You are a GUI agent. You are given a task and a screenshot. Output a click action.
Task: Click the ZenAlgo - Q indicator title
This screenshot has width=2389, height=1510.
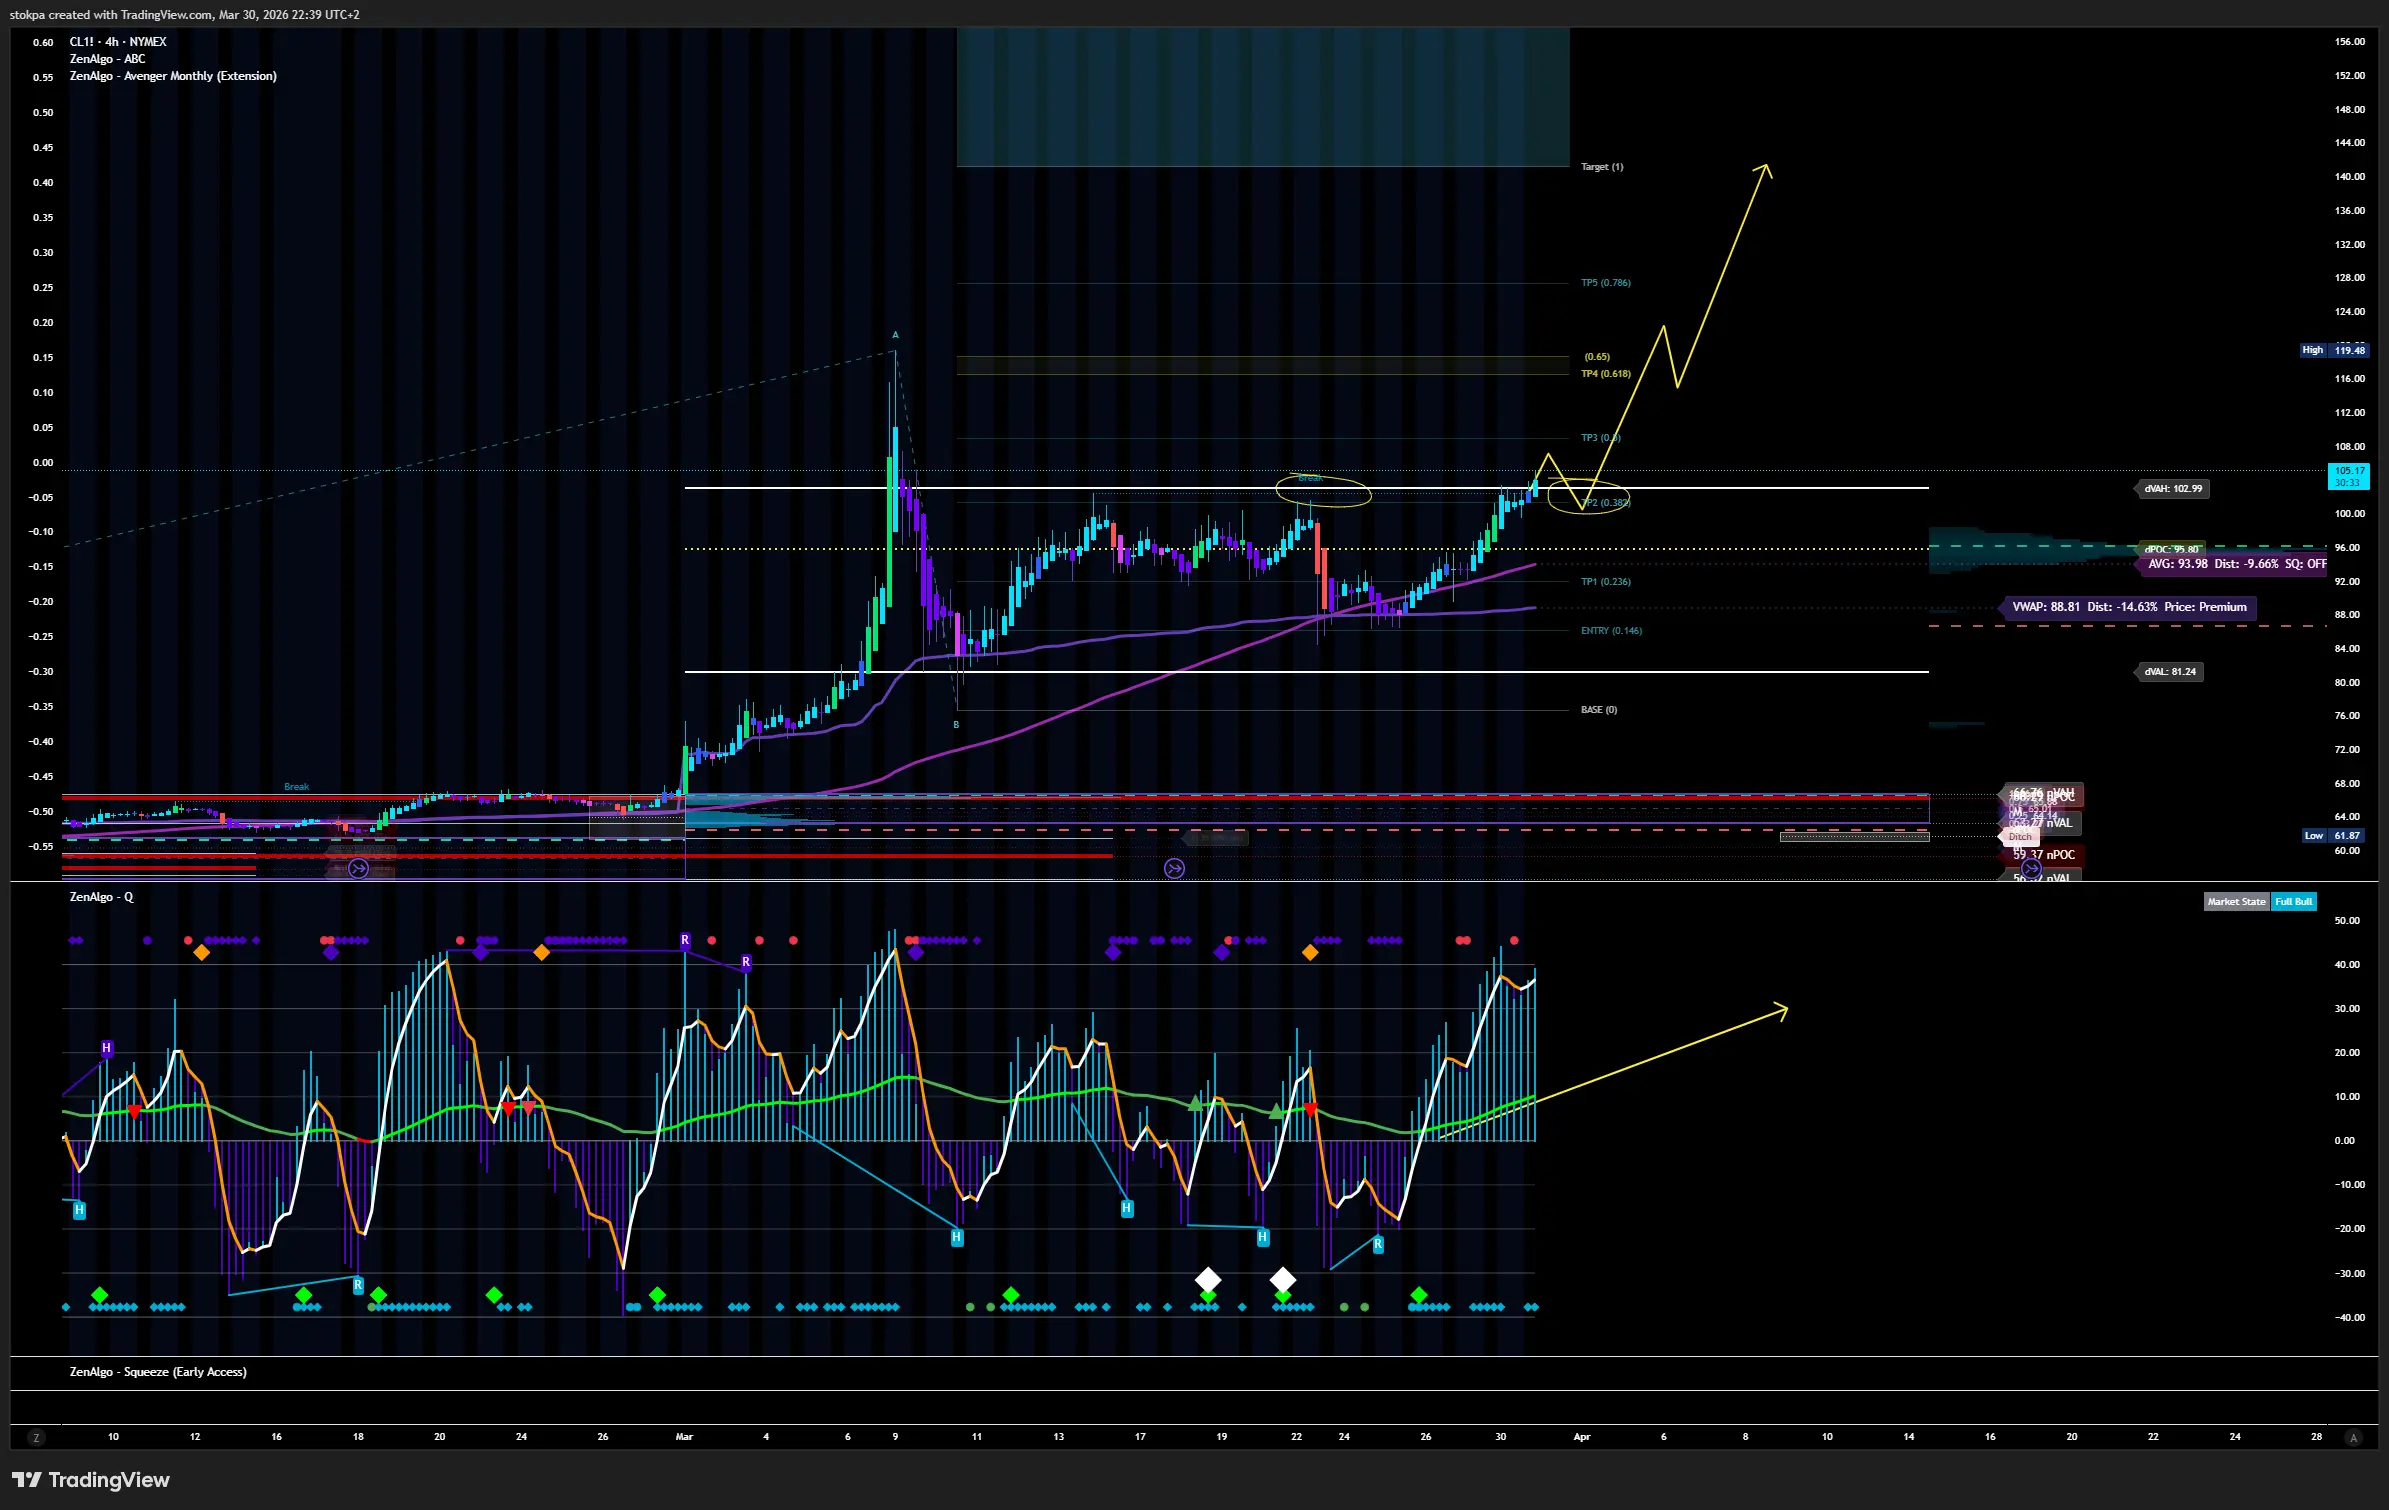click(101, 897)
